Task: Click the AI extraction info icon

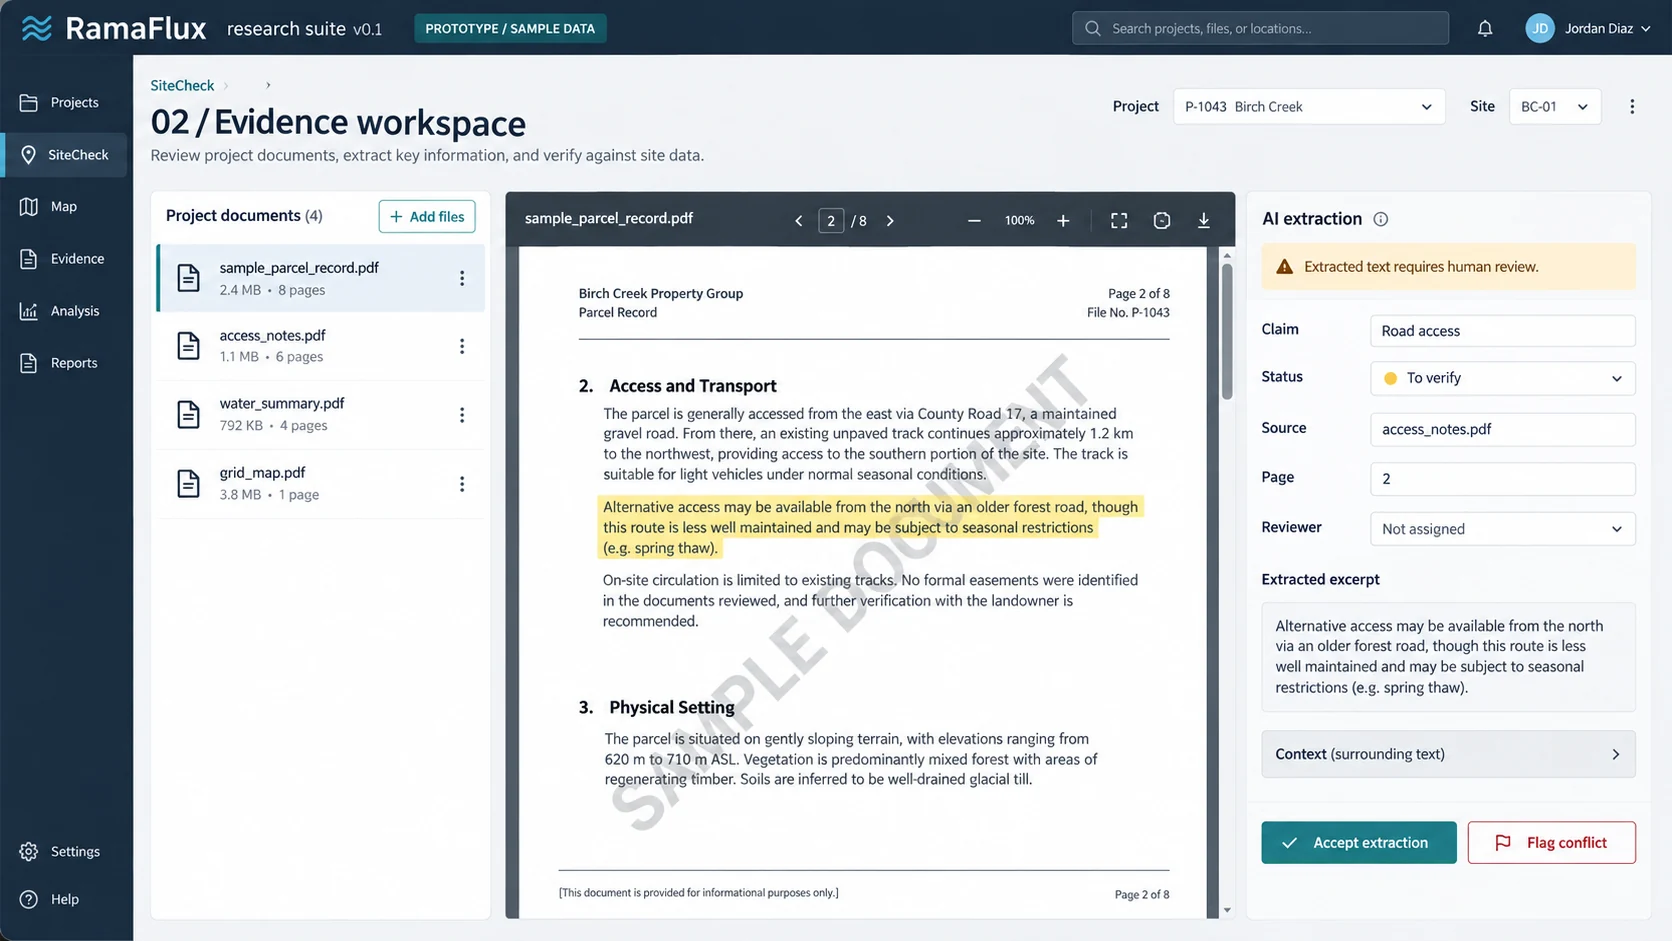Action: (x=1381, y=219)
